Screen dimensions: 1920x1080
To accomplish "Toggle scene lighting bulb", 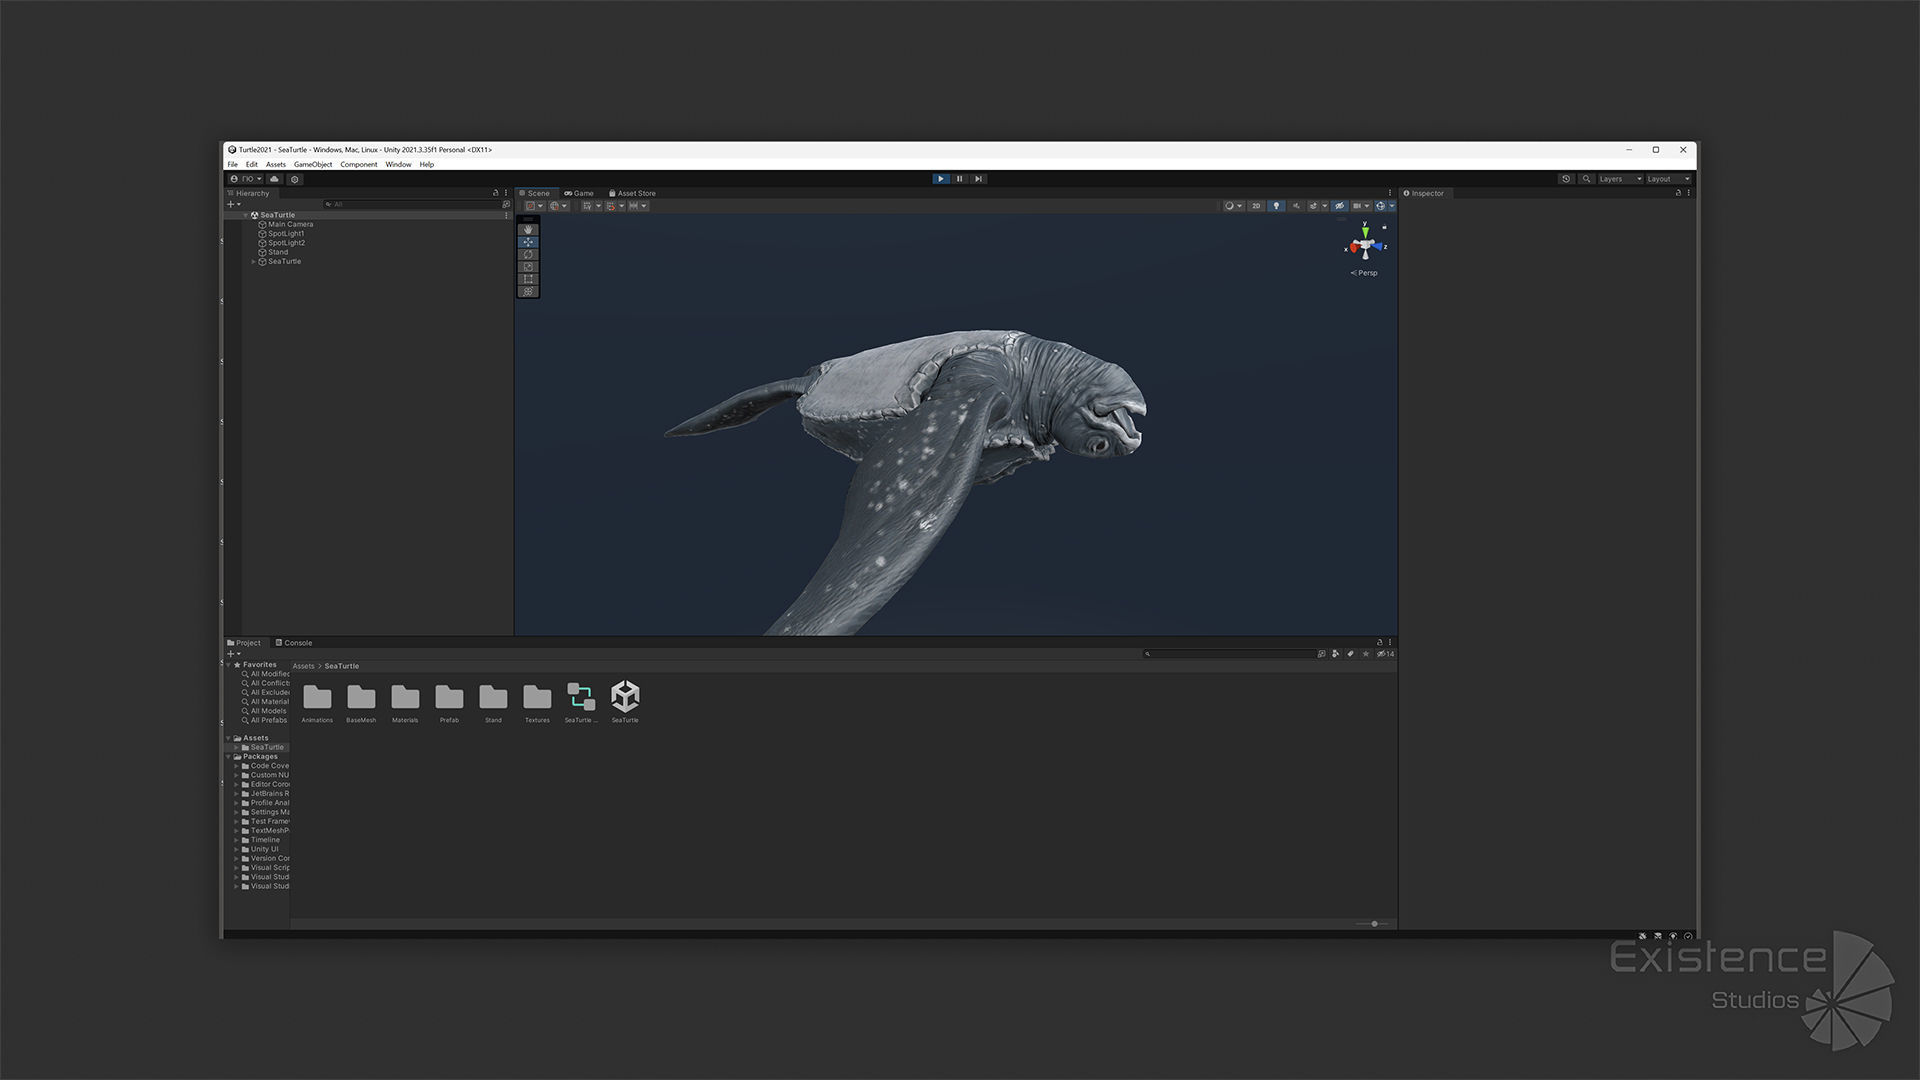I will point(1276,206).
